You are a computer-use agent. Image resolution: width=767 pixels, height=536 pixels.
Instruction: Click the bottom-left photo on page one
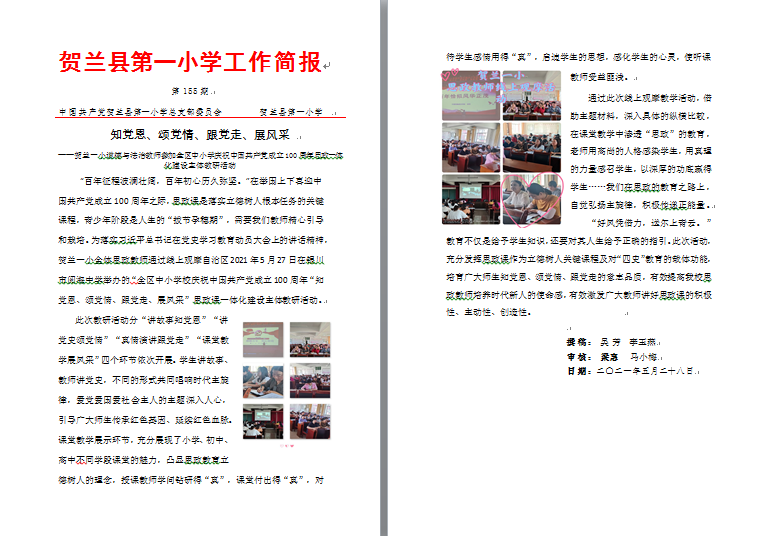click(267, 420)
